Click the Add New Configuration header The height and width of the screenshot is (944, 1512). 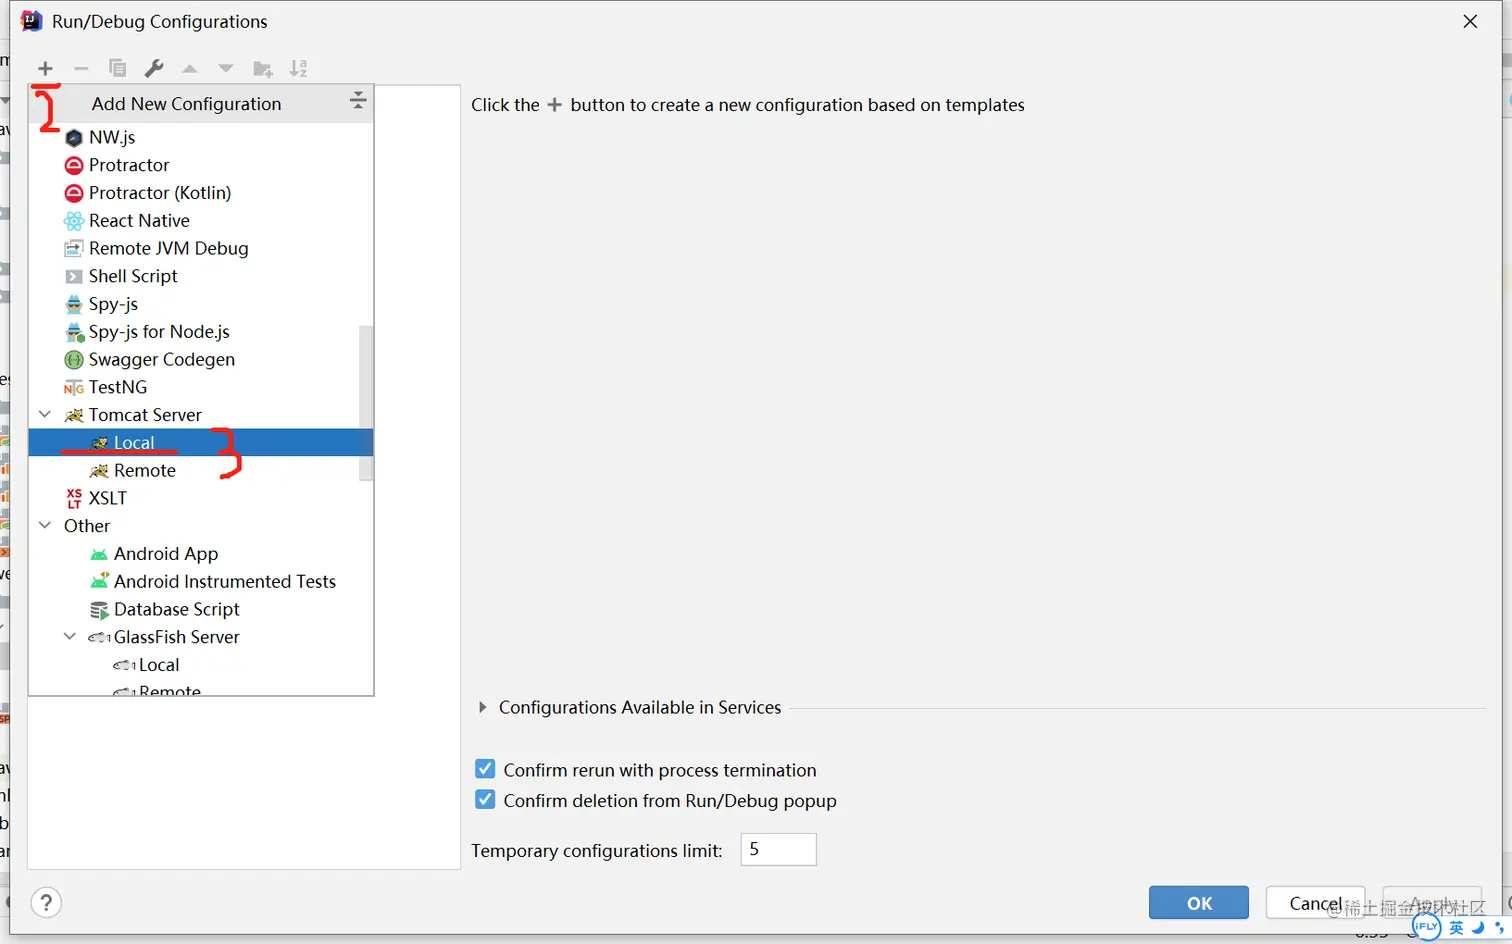pyautogui.click(x=186, y=104)
